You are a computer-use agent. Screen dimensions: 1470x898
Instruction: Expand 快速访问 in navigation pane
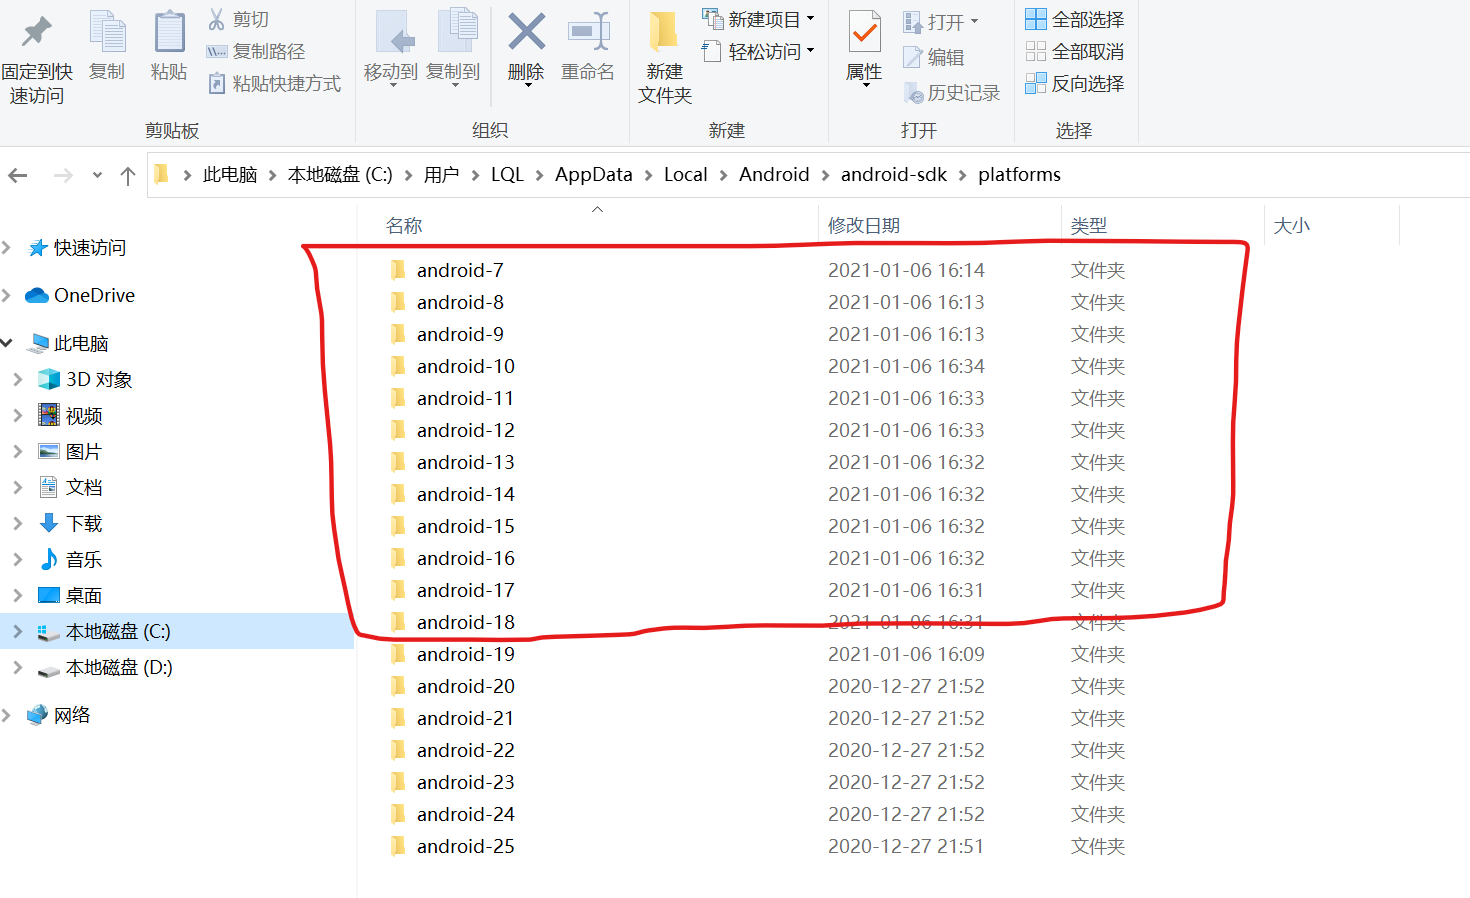7,247
